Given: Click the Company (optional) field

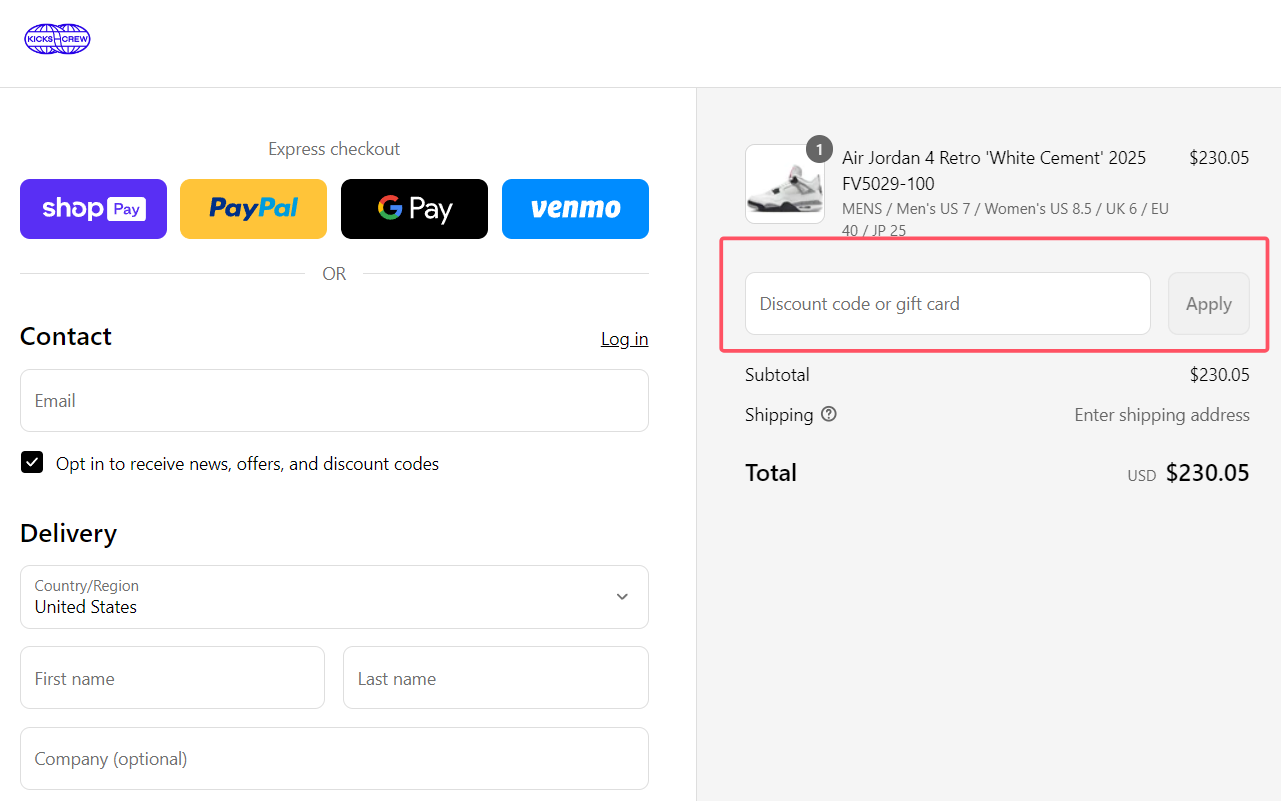Looking at the screenshot, I should coord(334,759).
